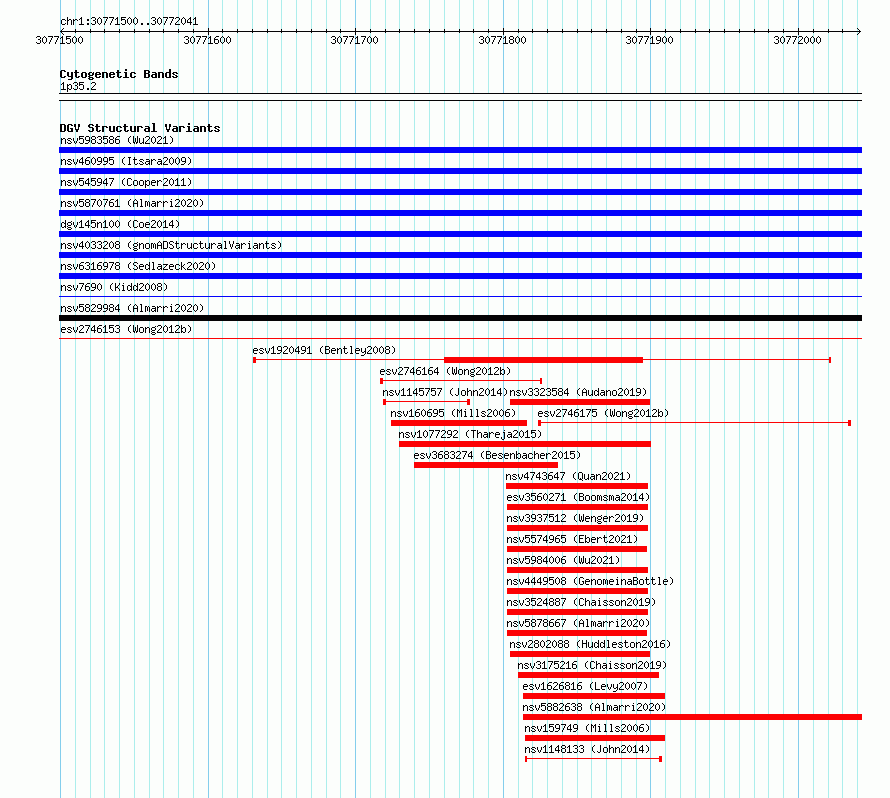This screenshot has height=798, width=890.
Task: Click nsv6316978 (Sedlazeck2020) label
Action: [138, 266]
